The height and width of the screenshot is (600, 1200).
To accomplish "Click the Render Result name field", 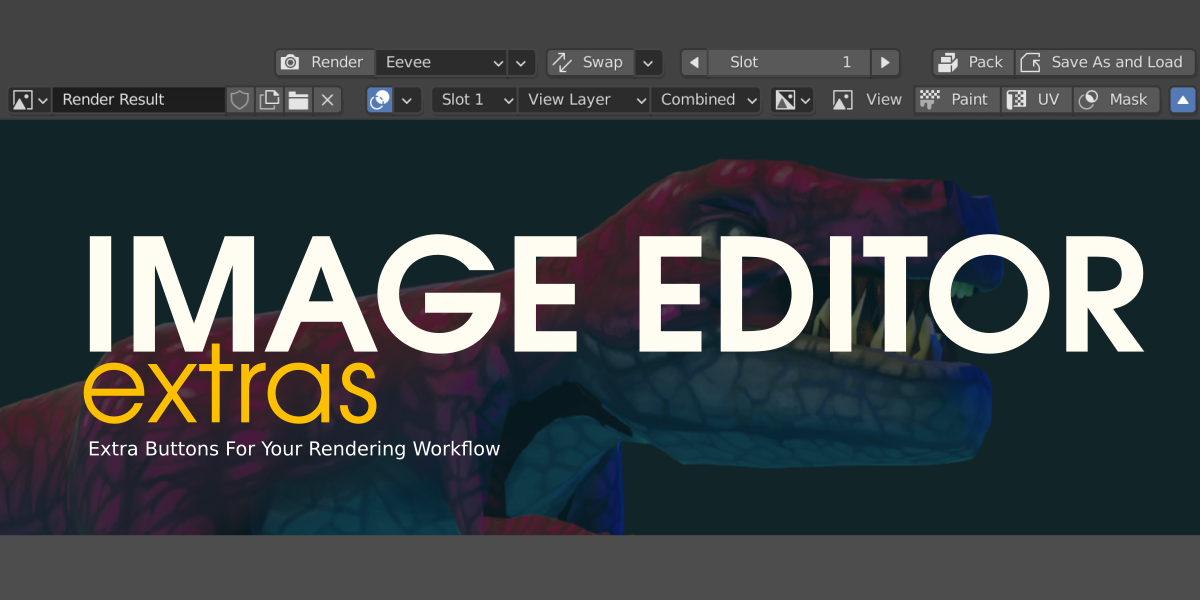I will coord(140,99).
